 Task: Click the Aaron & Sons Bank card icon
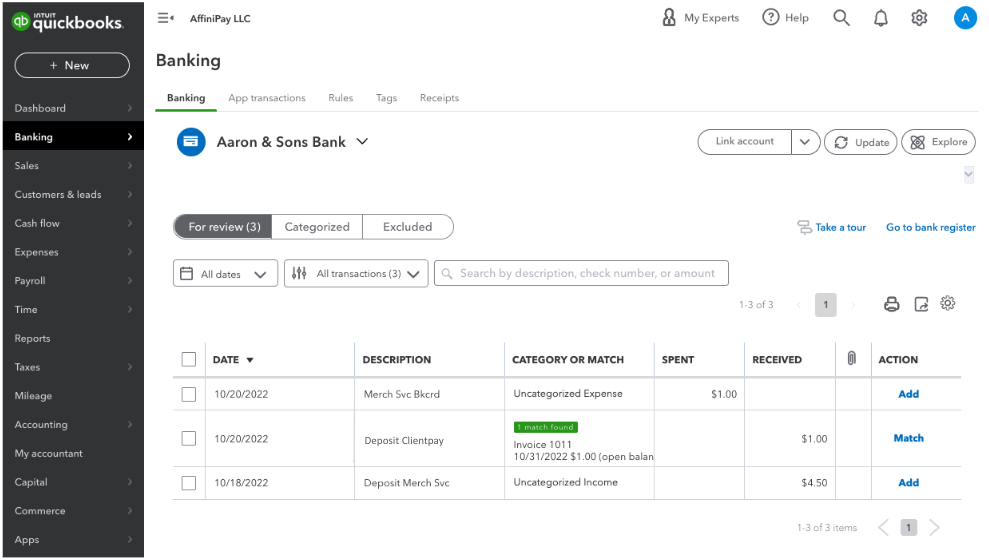tap(190, 142)
